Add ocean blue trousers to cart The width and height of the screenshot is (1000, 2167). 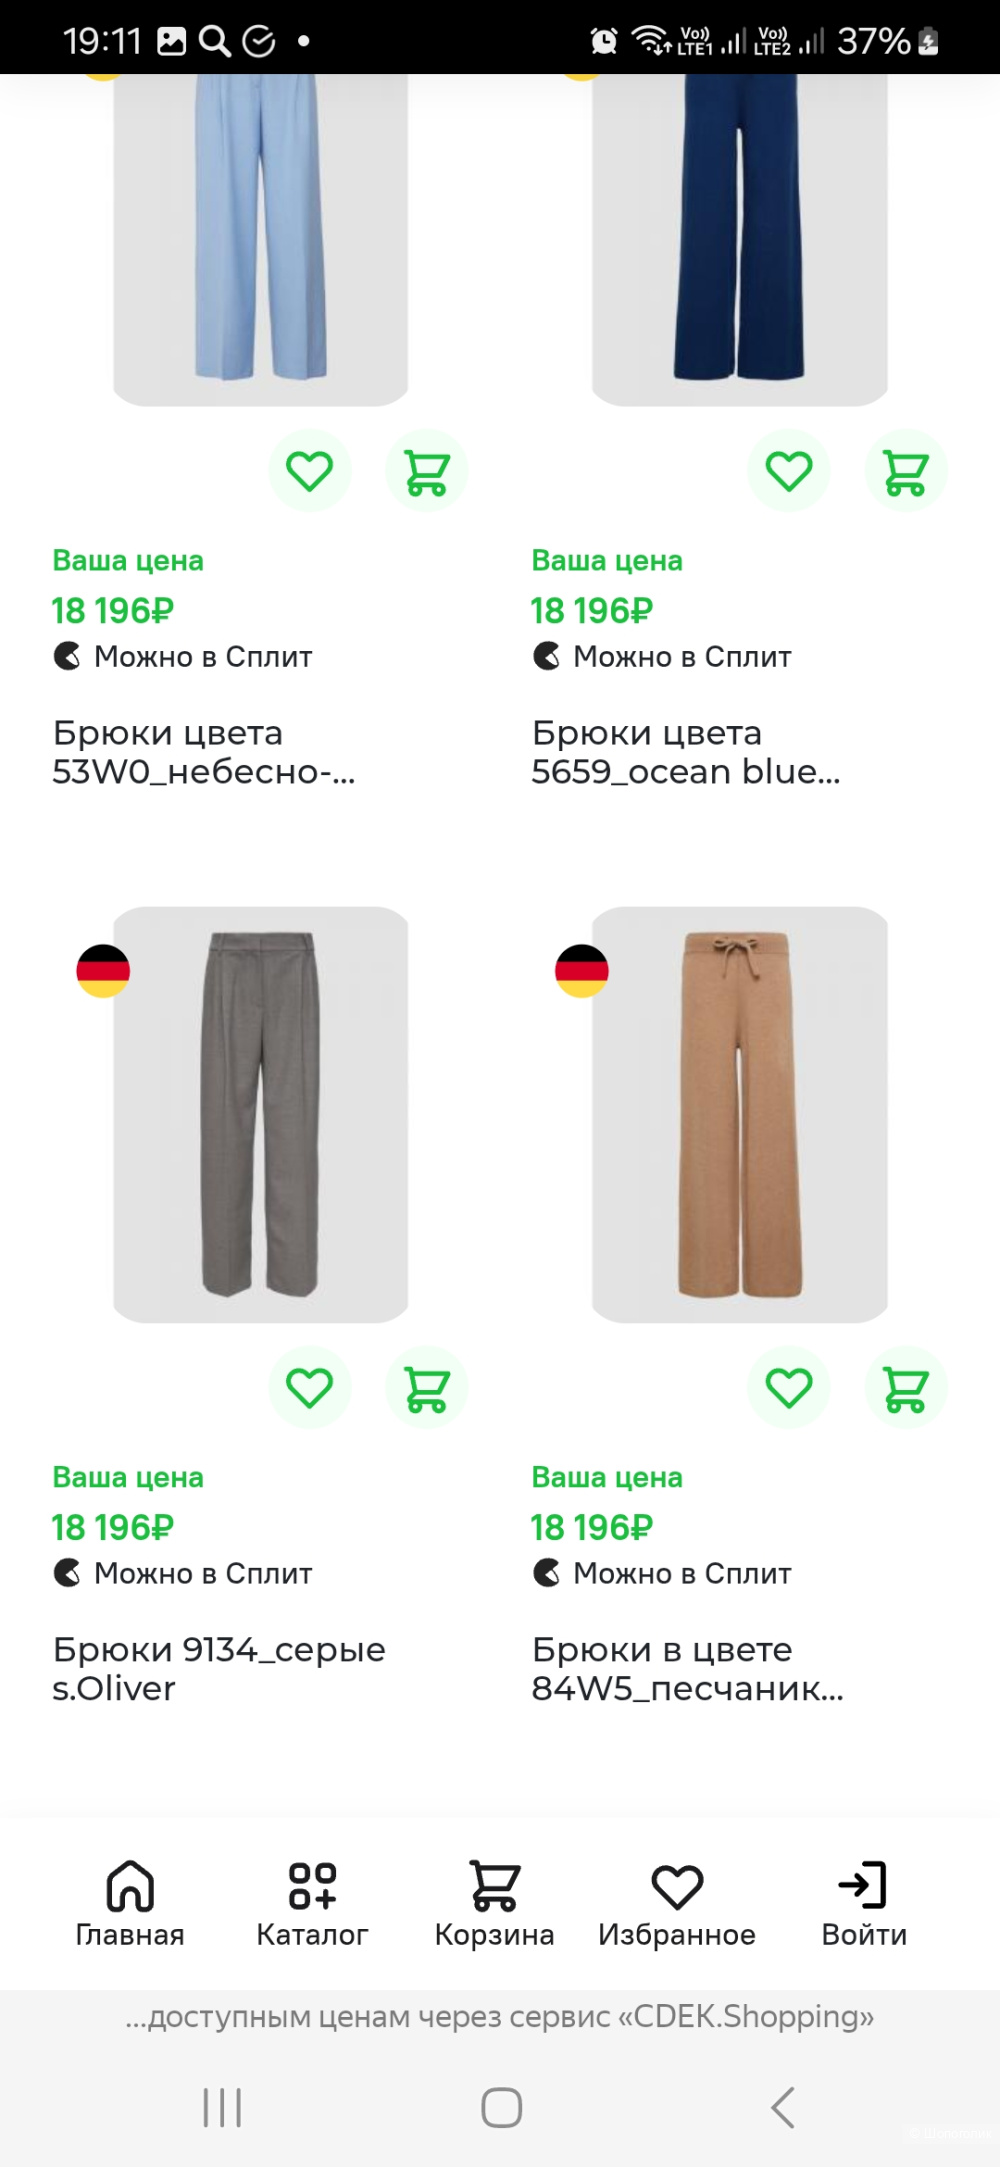coord(905,471)
